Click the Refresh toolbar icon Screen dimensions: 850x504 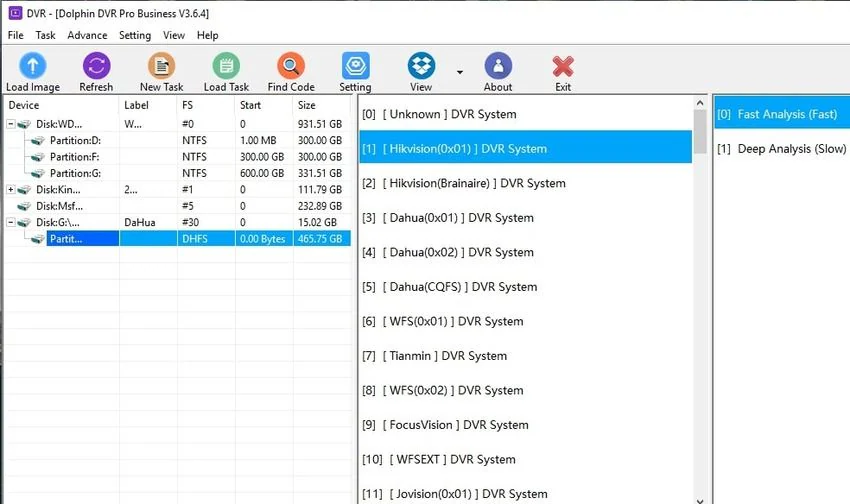click(x=96, y=66)
